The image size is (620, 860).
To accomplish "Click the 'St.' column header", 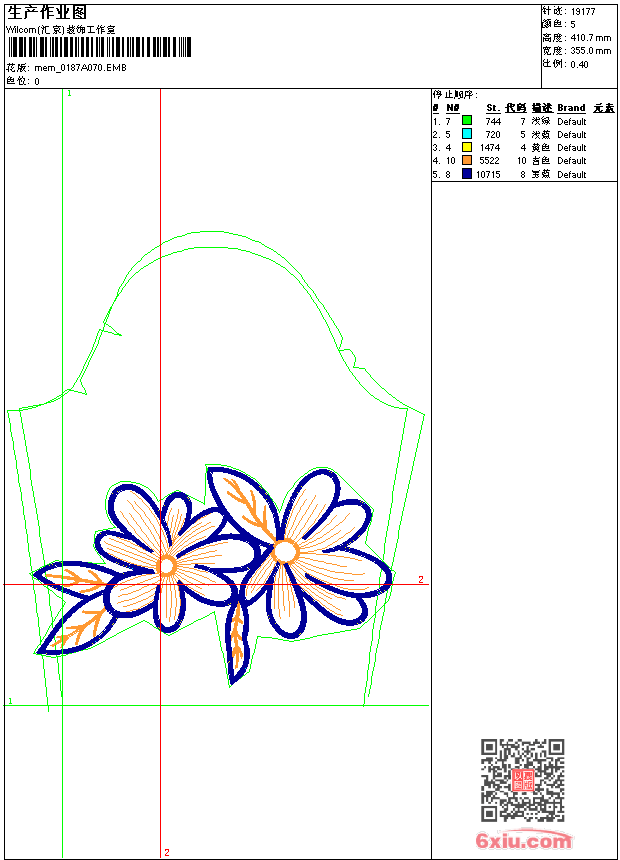I will 493,108.
